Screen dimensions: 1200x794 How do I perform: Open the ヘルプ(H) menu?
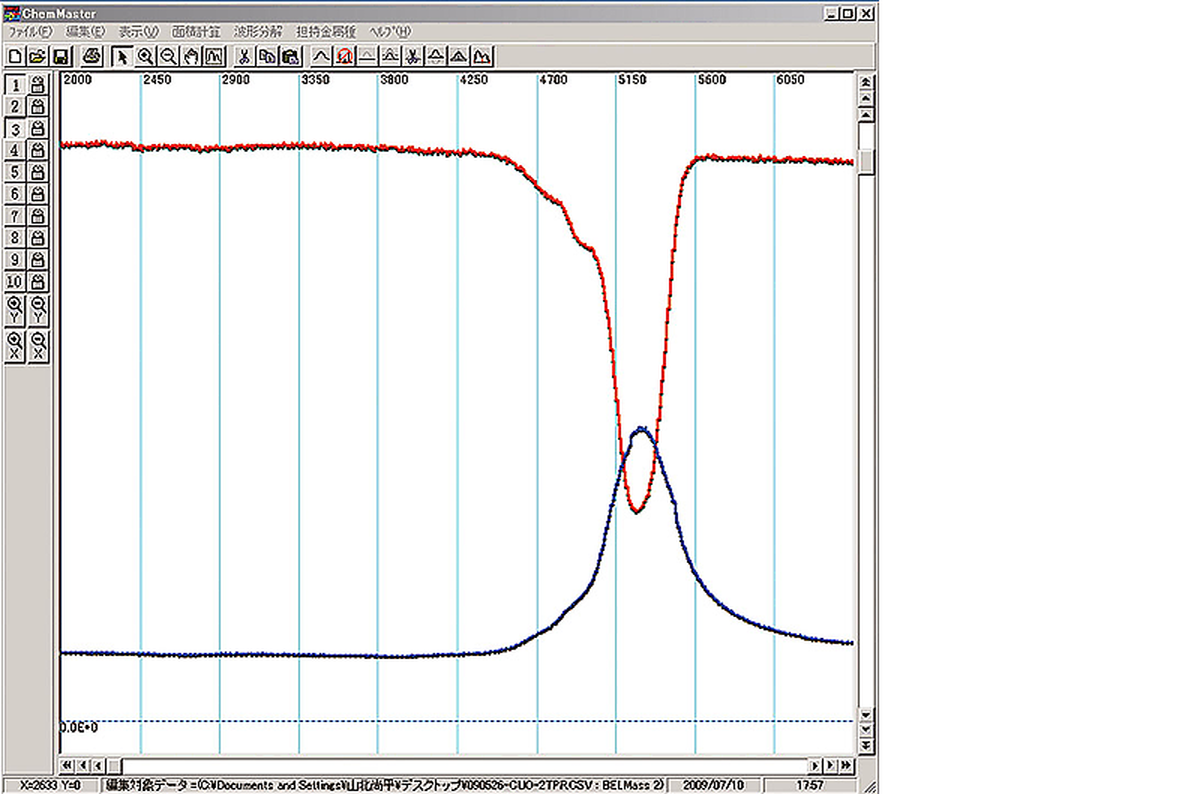point(391,33)
